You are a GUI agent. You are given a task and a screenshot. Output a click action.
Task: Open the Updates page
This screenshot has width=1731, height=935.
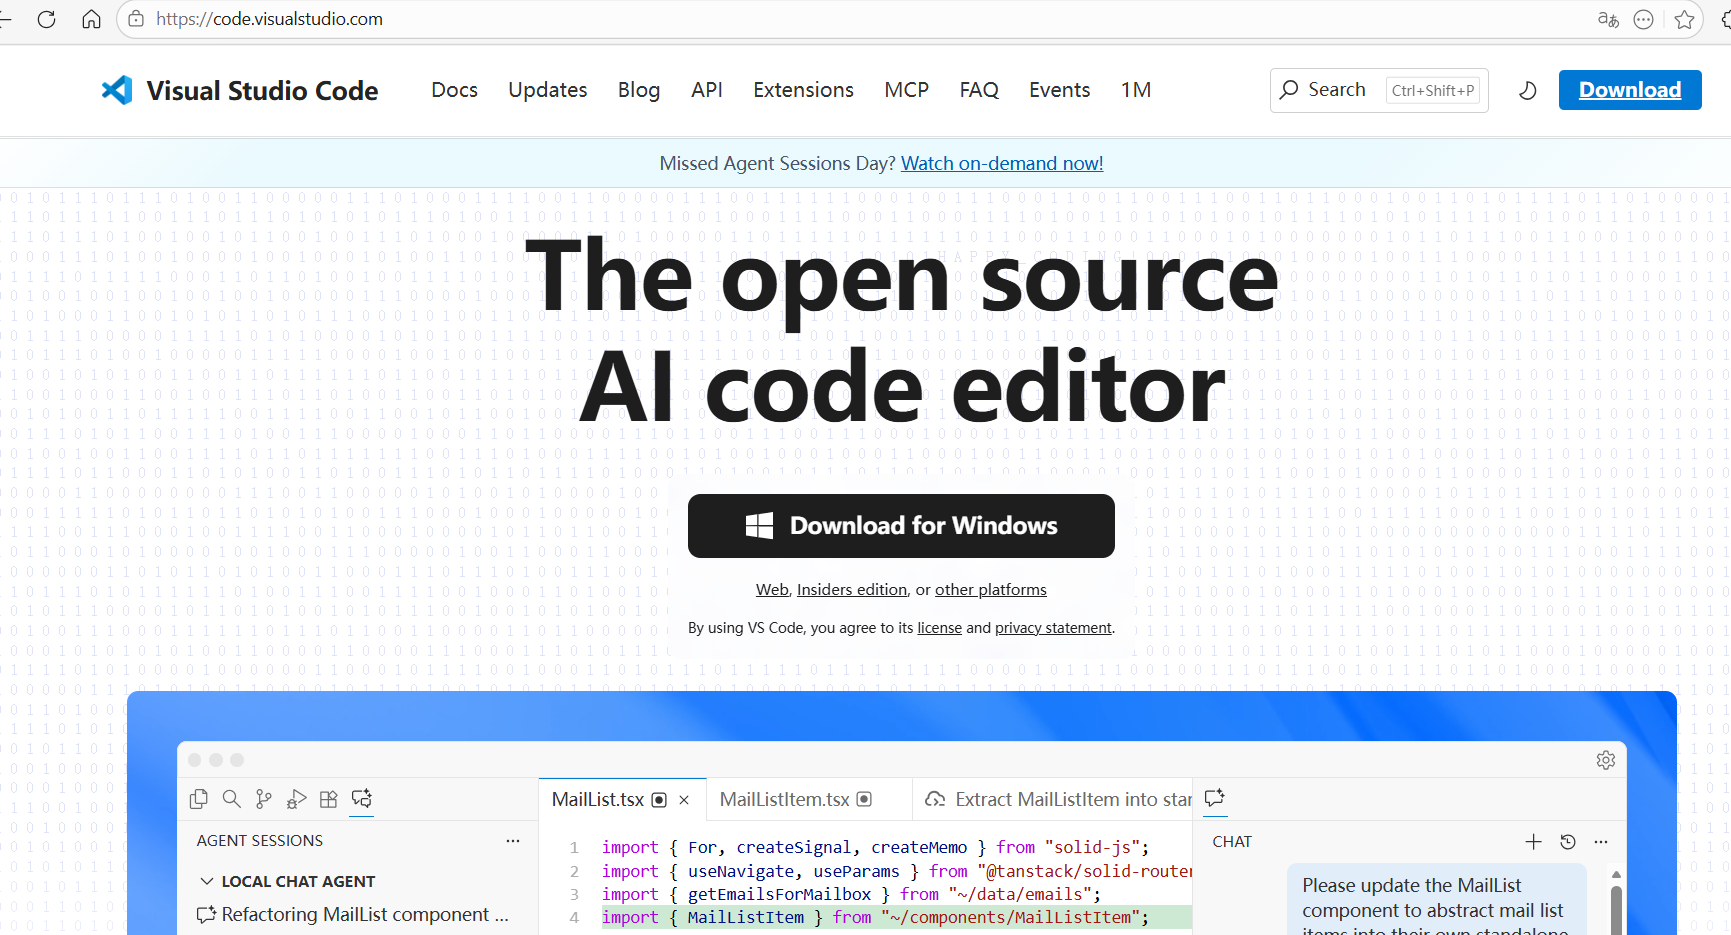548,90
